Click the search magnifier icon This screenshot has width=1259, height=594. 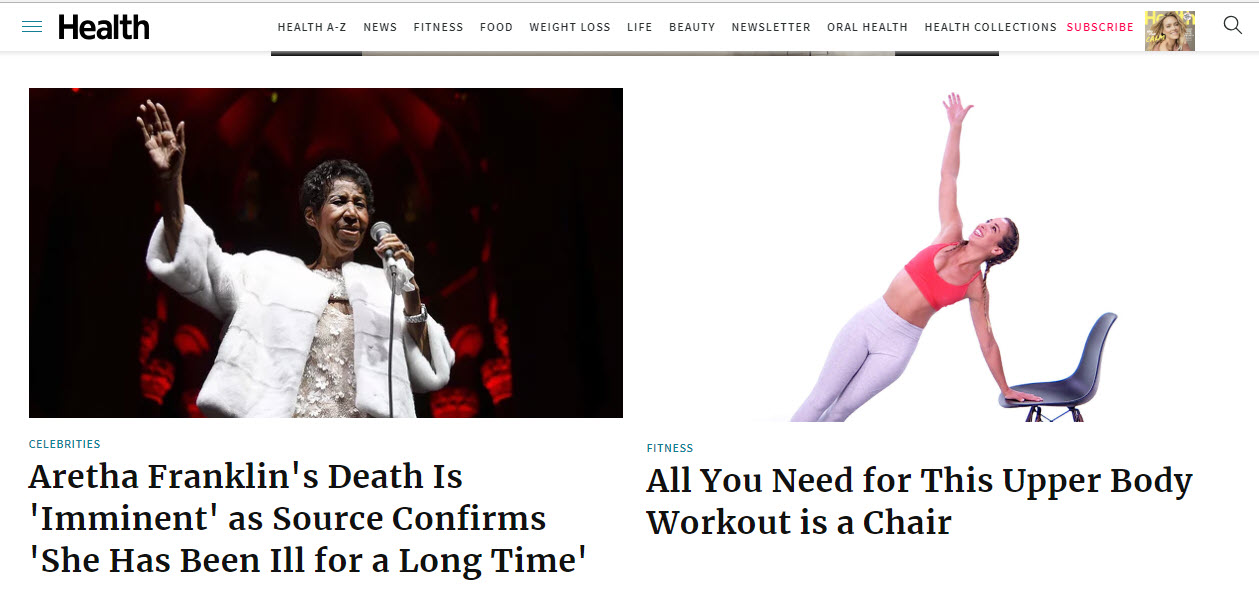pyautogui.click(x=1233, y=26)
